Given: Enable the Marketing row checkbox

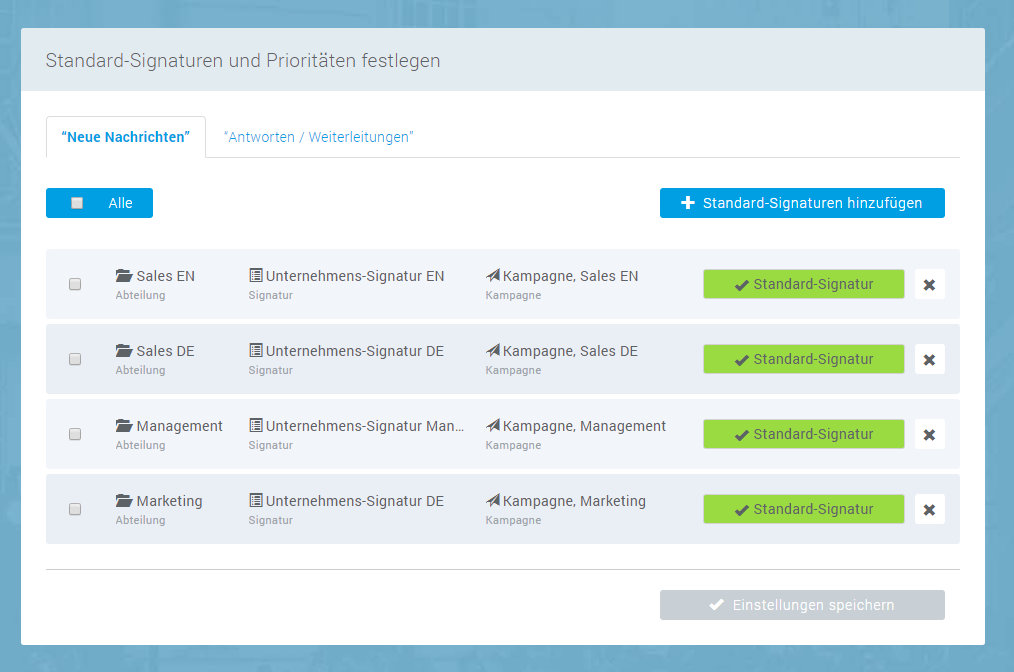Looking at the screenshot, I should pos(75,509).
